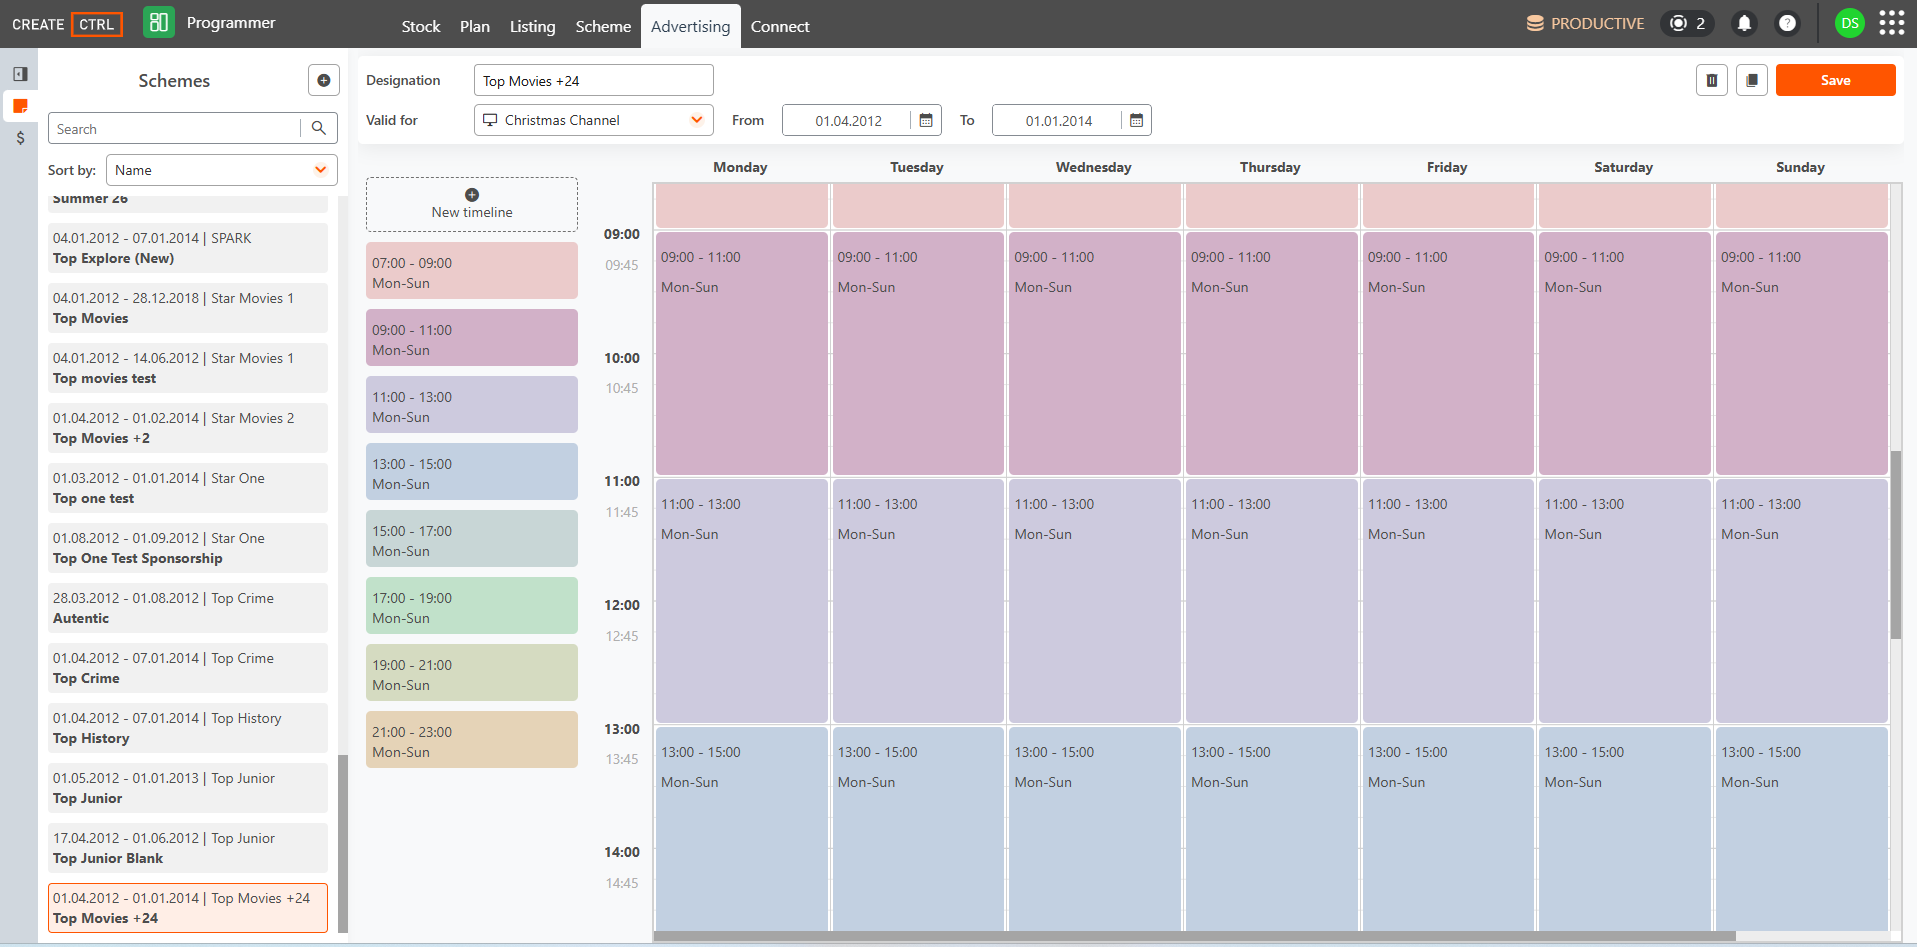Open the To date calendar picker

pos(1136,120)
